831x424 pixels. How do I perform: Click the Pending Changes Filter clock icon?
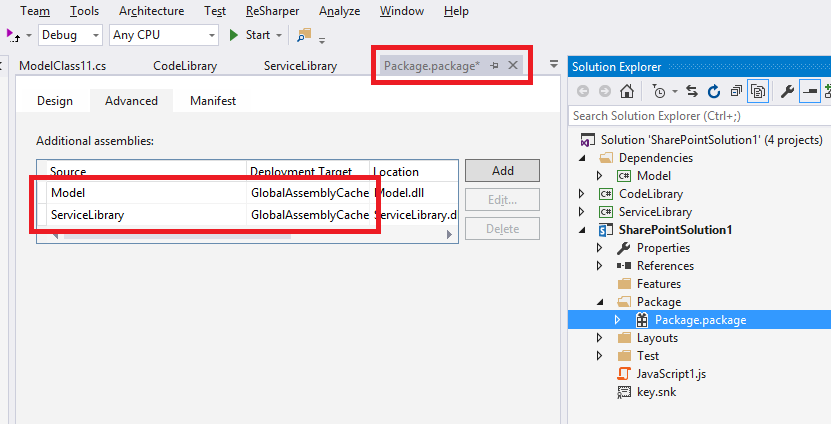(x=658, y=91)
